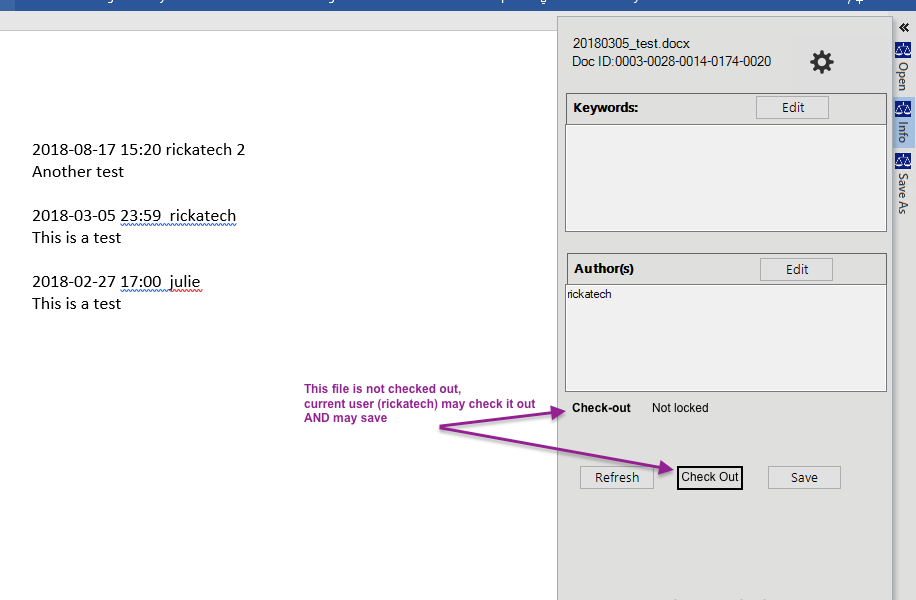The height and width of the screenshot is (600, 916).
Task: Open settings via the gear icon
Action: [821, 62]
